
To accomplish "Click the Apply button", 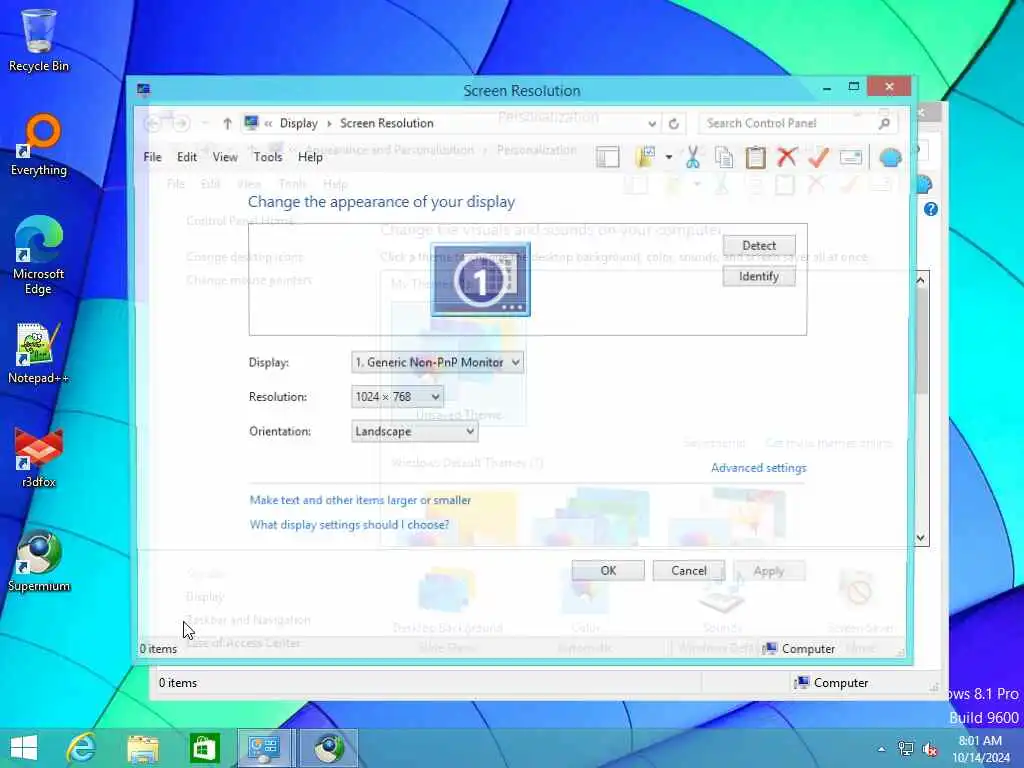I will point(769,571).
